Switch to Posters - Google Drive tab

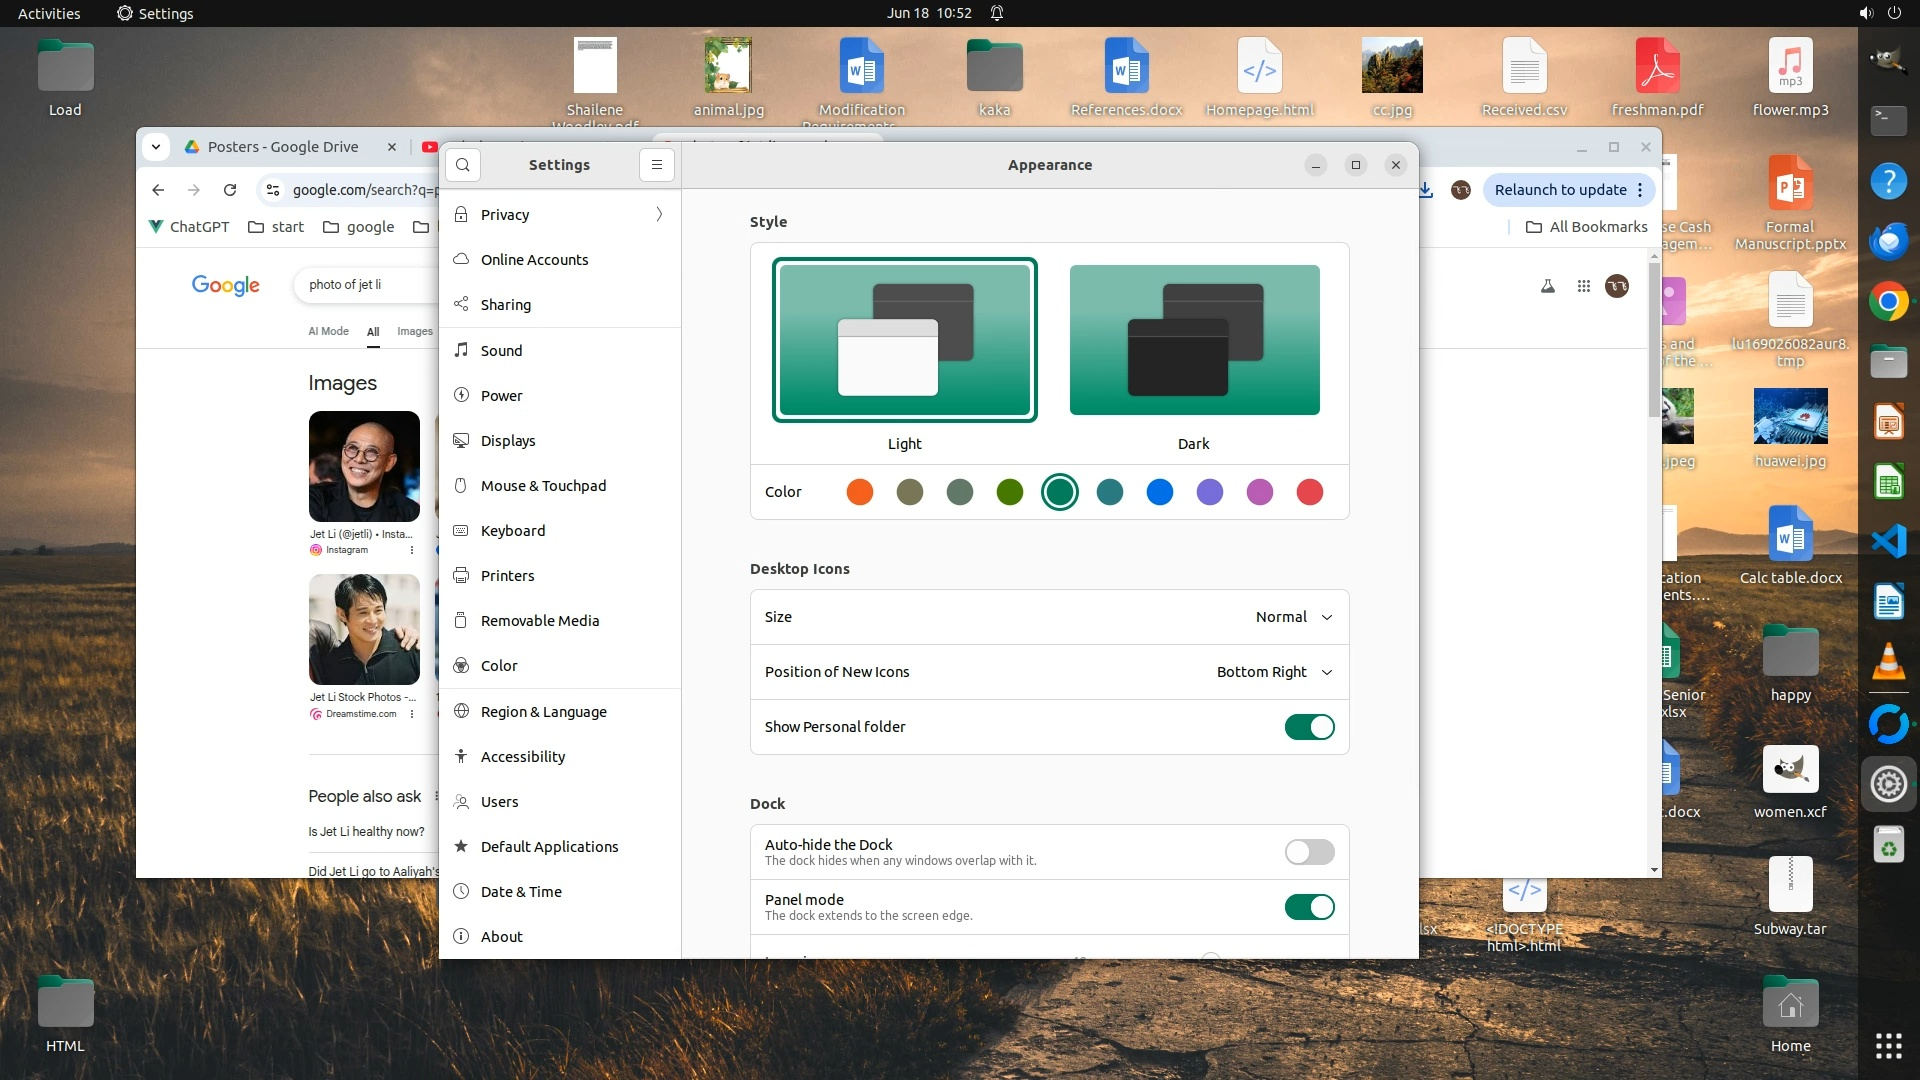[283, 147]
